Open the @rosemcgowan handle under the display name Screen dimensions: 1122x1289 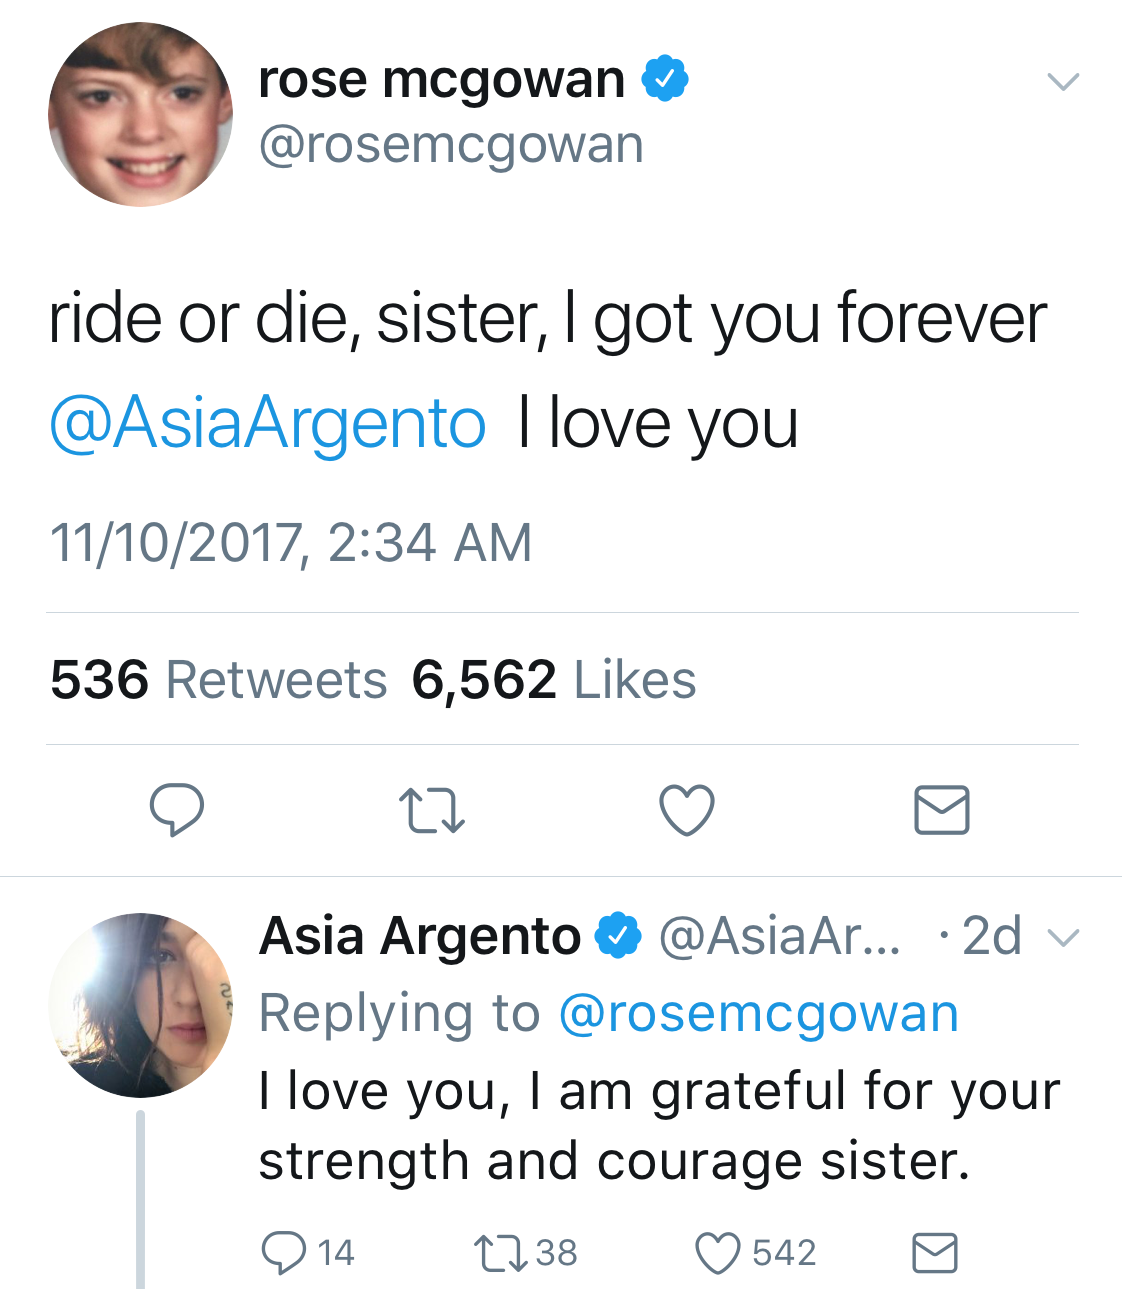[x=451, y=146]
